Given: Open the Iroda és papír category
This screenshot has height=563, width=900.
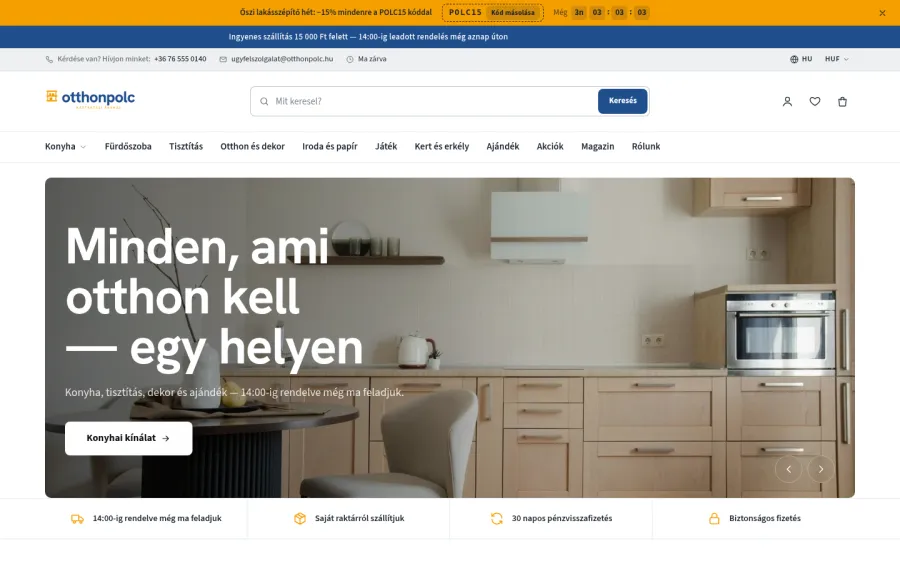Looking at the screenshot, I should (330, 146).
